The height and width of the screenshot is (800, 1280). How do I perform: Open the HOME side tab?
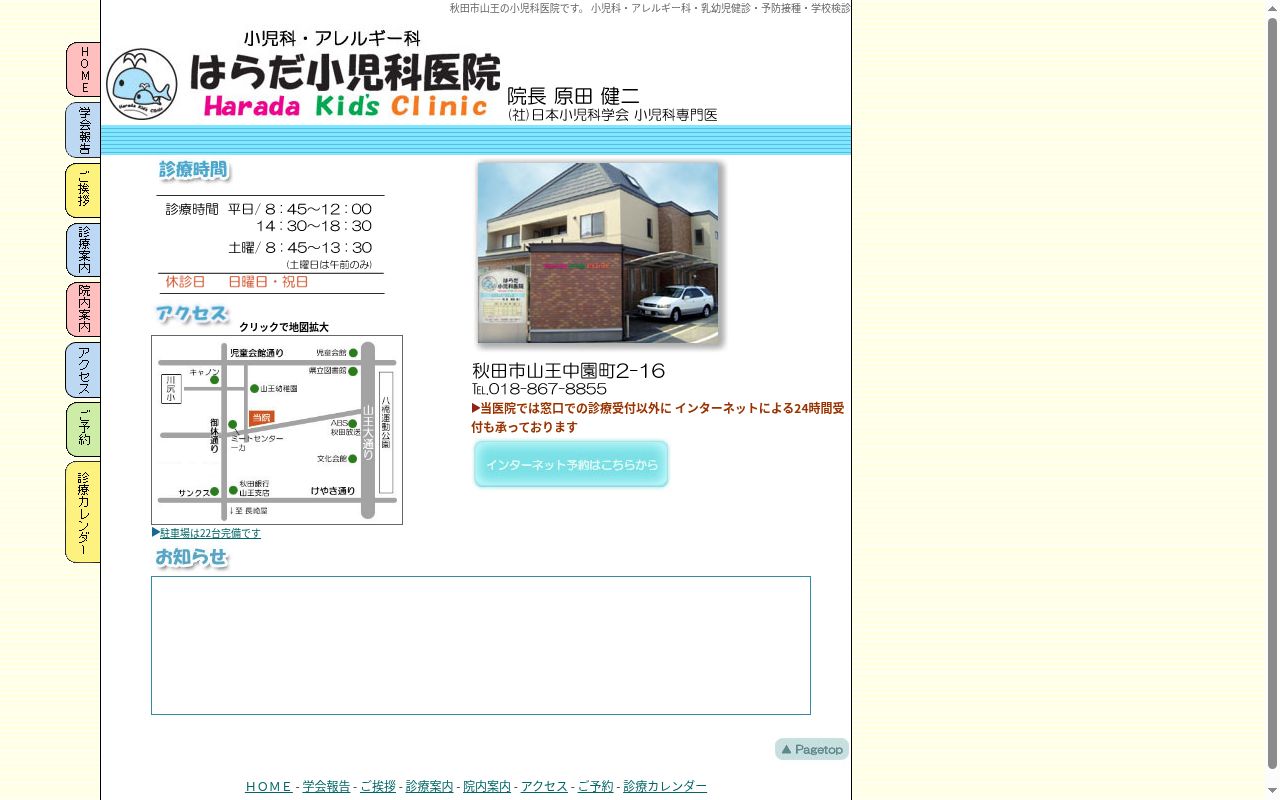[x=83, y=69]
